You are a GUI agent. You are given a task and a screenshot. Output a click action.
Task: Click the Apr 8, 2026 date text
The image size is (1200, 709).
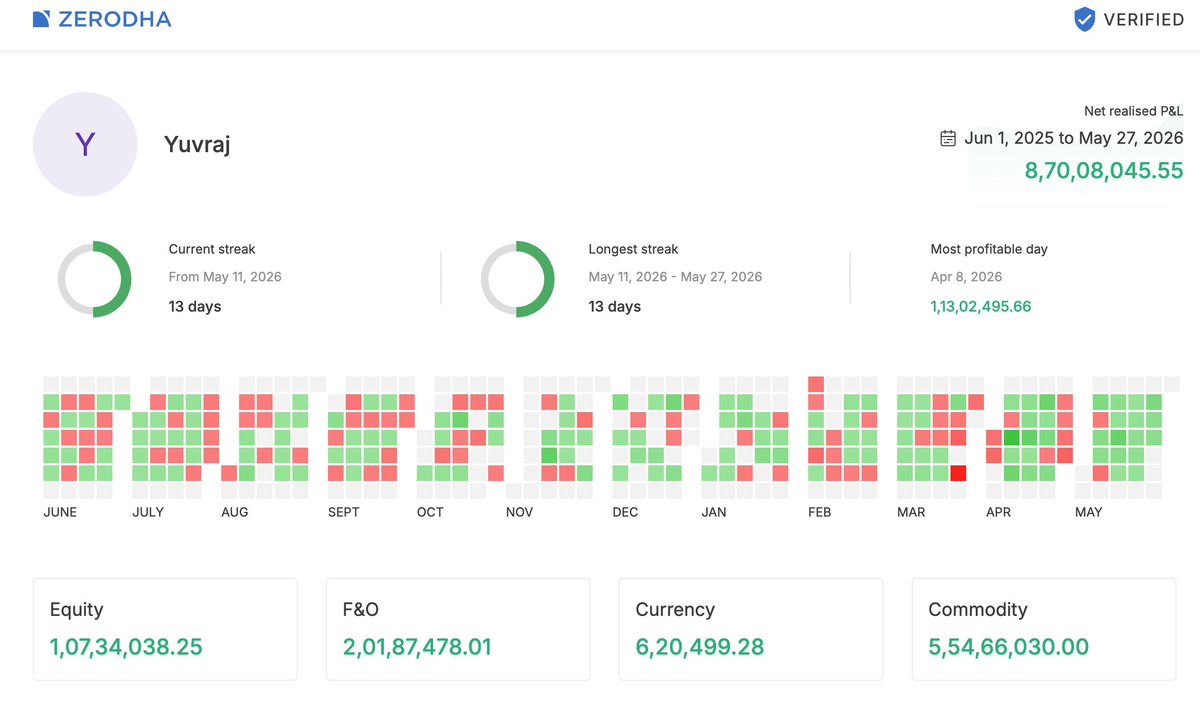click(x=966, y=277)
